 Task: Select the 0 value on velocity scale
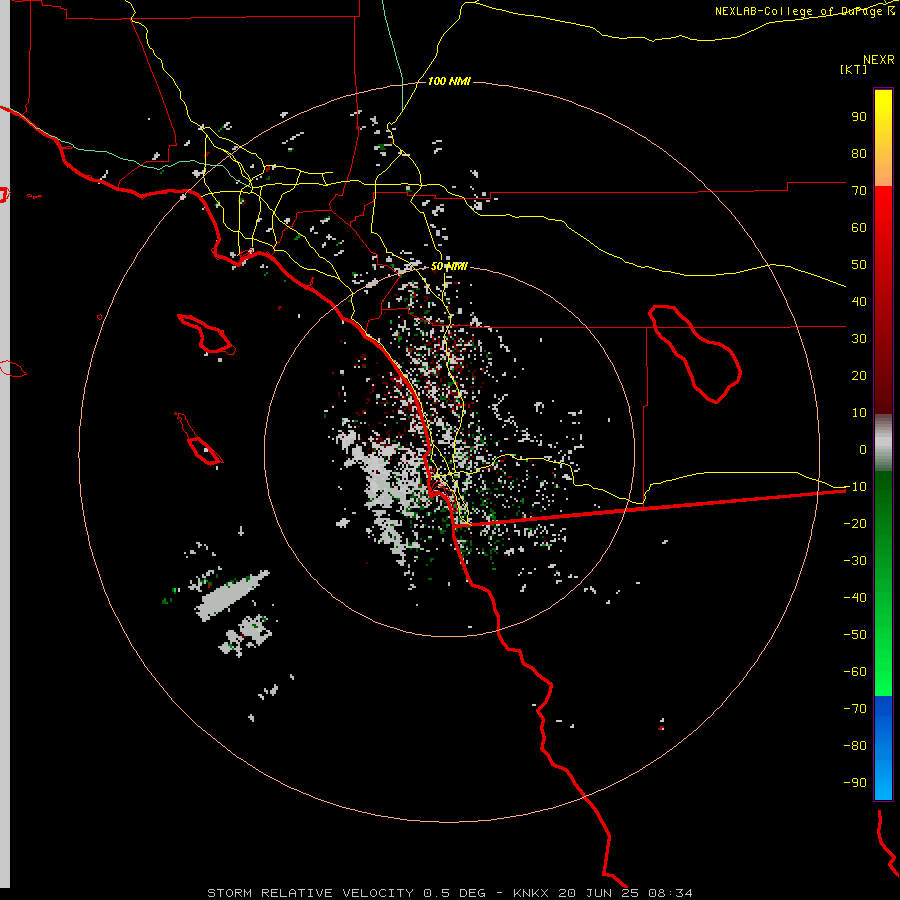[863, 449]
